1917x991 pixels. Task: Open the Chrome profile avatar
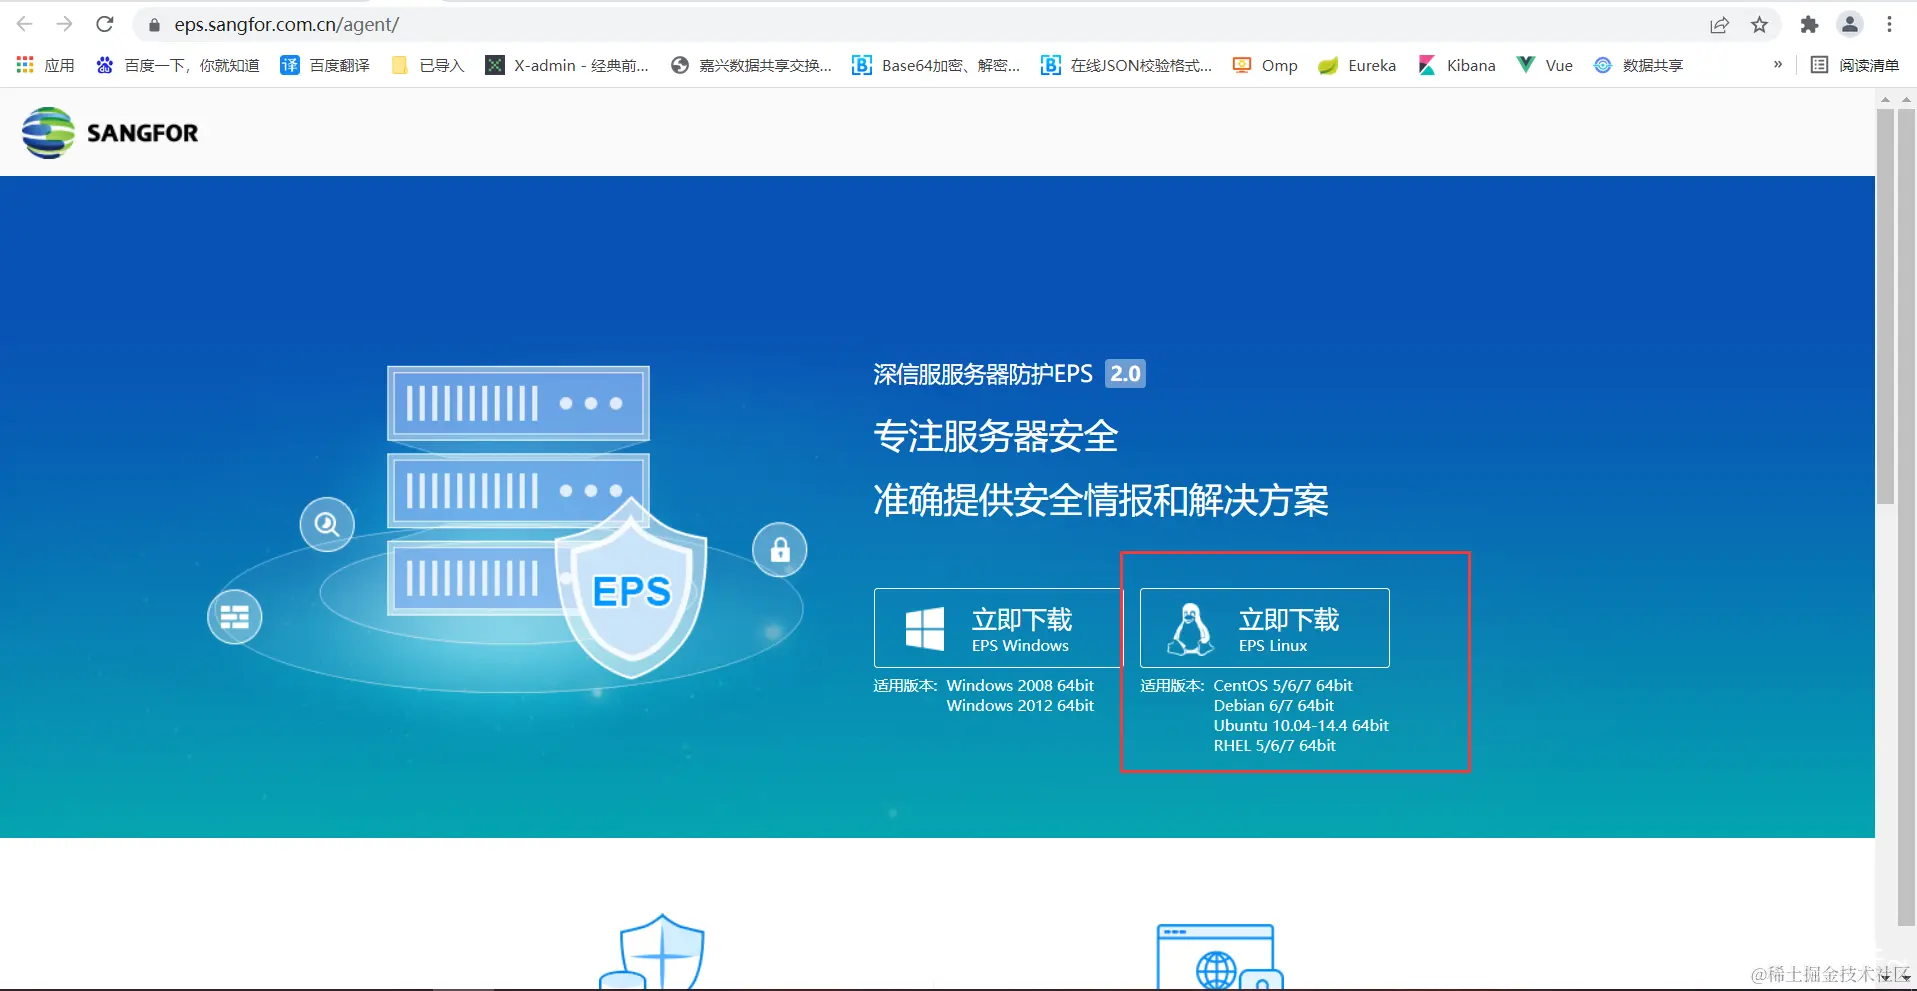[x=1850, y=25]
